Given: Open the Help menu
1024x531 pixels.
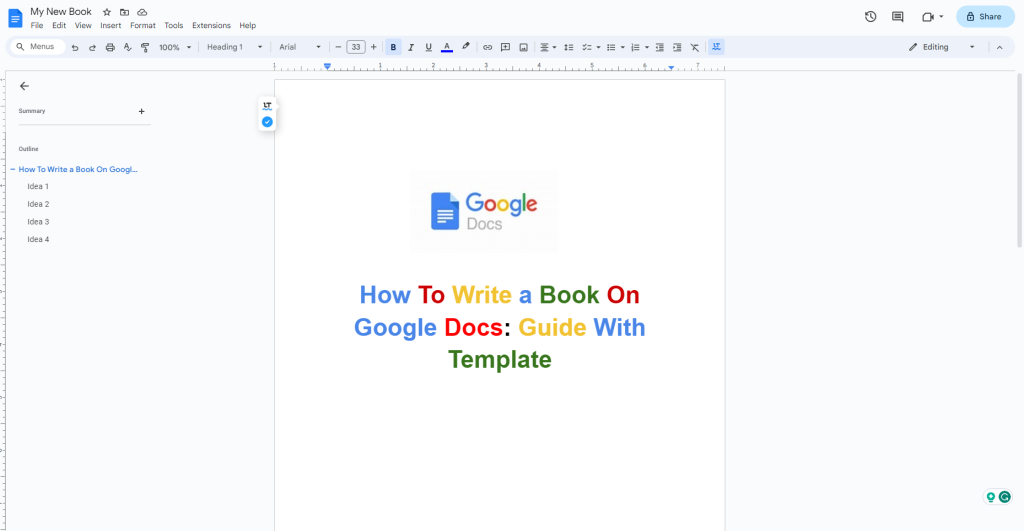Looking at the screenshot, I should click(x=248, y=25).
